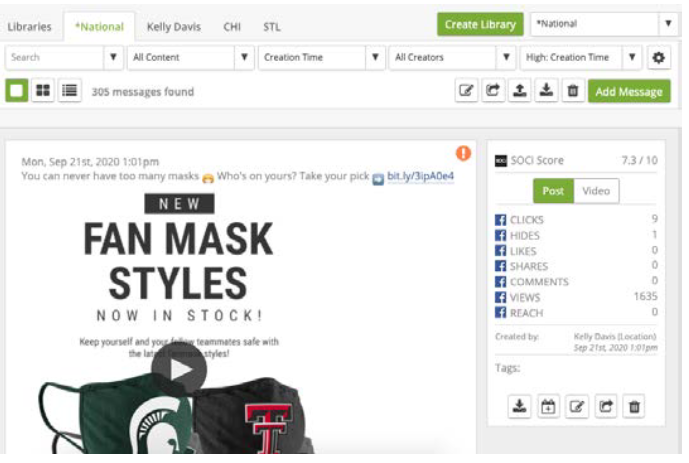
Task: Click the 7.3 / 10 score value
Action: pyautogui.click(x=639, y=160)
